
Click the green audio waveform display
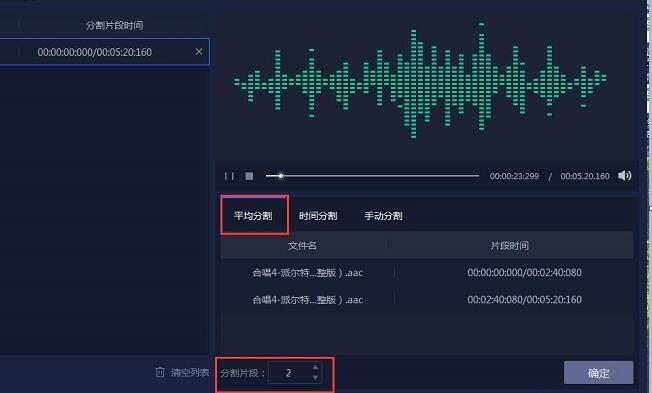pos(420,80)
